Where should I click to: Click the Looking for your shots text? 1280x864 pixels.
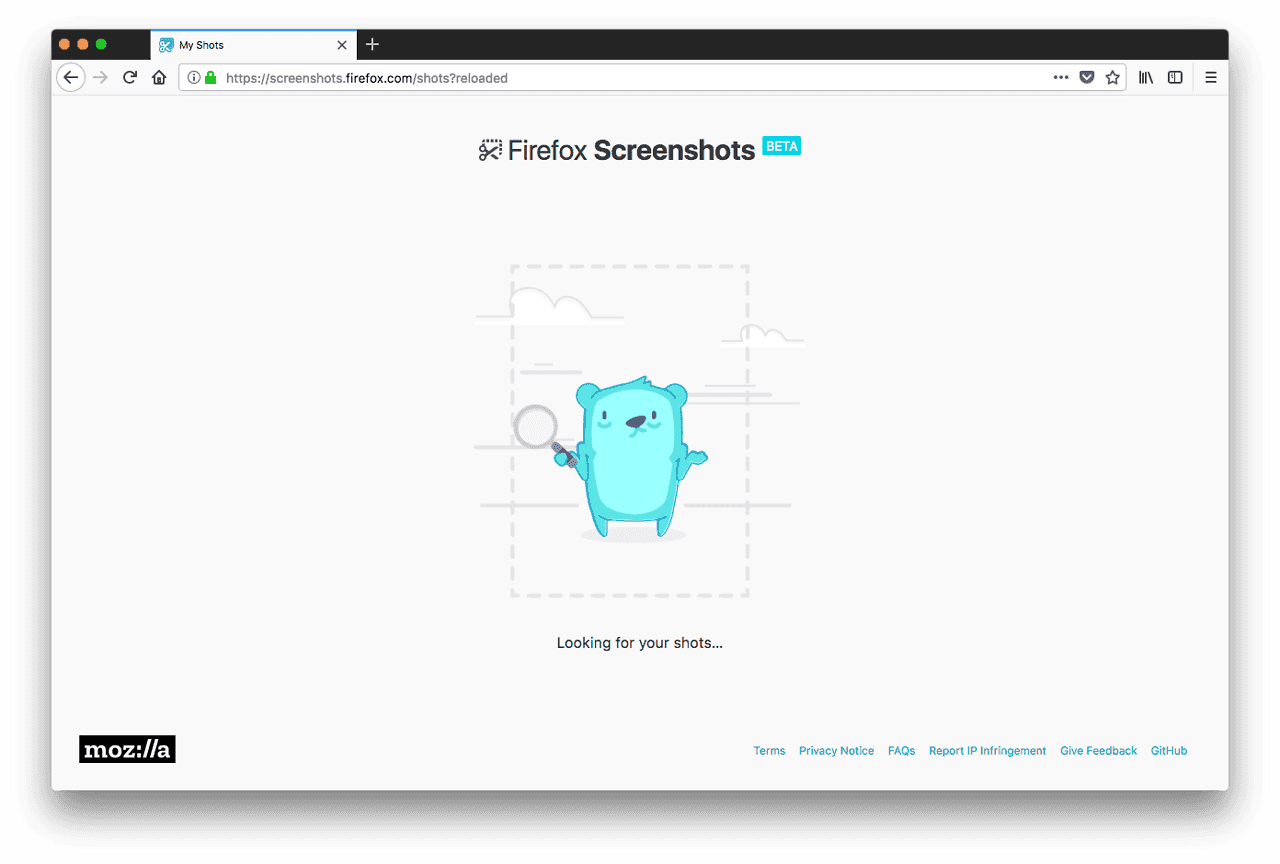(x=640, y=643)
